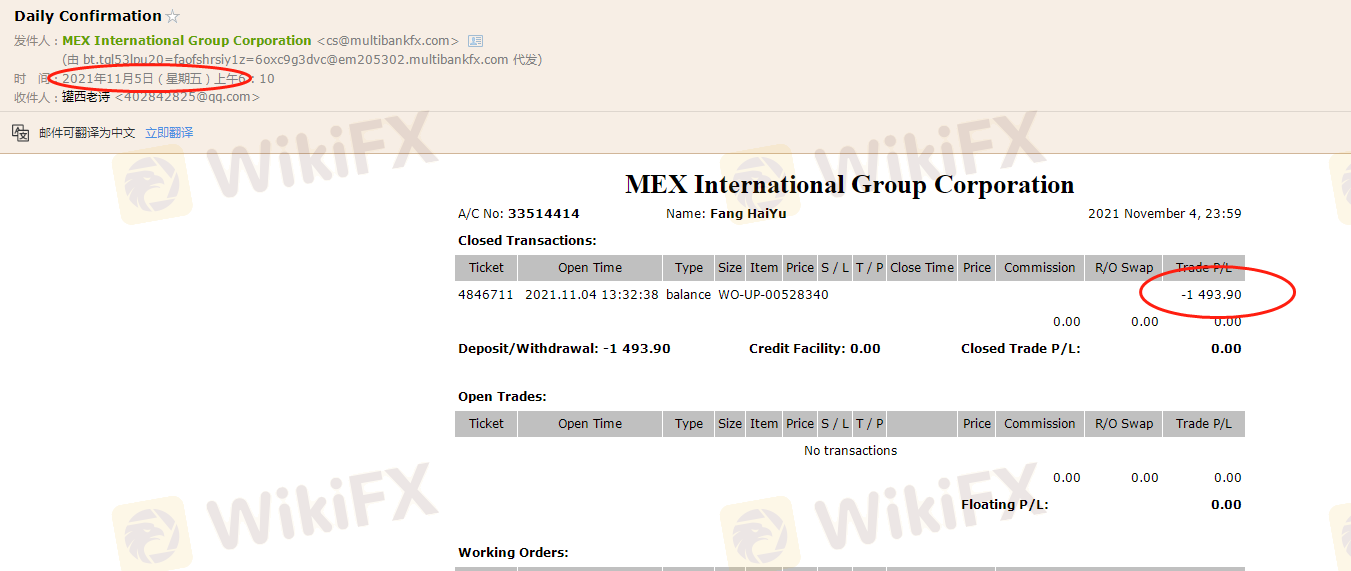Click the relay address em205302.multibankfx.com line
The height and width of the screenshot is (571, 1351).
coord(302,60)
